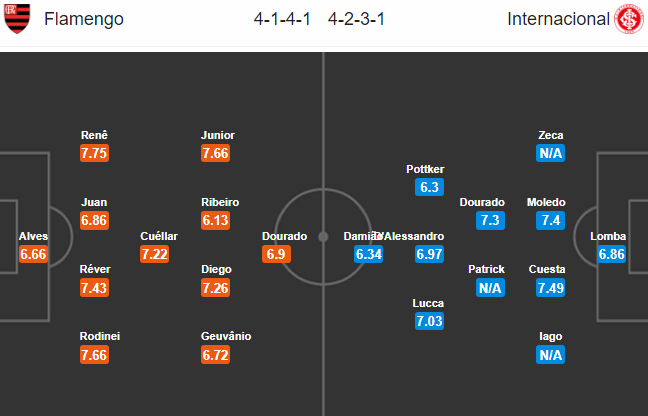This screenshot has height=416, width=648.
Task: Select player name Geuvânio
Action: [226, 336]
